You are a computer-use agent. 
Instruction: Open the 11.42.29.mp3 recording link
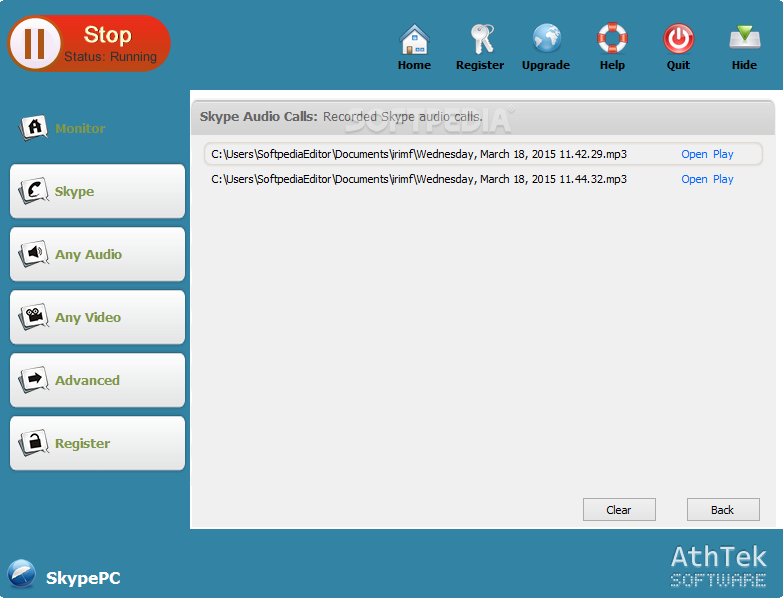pos(694,154)
